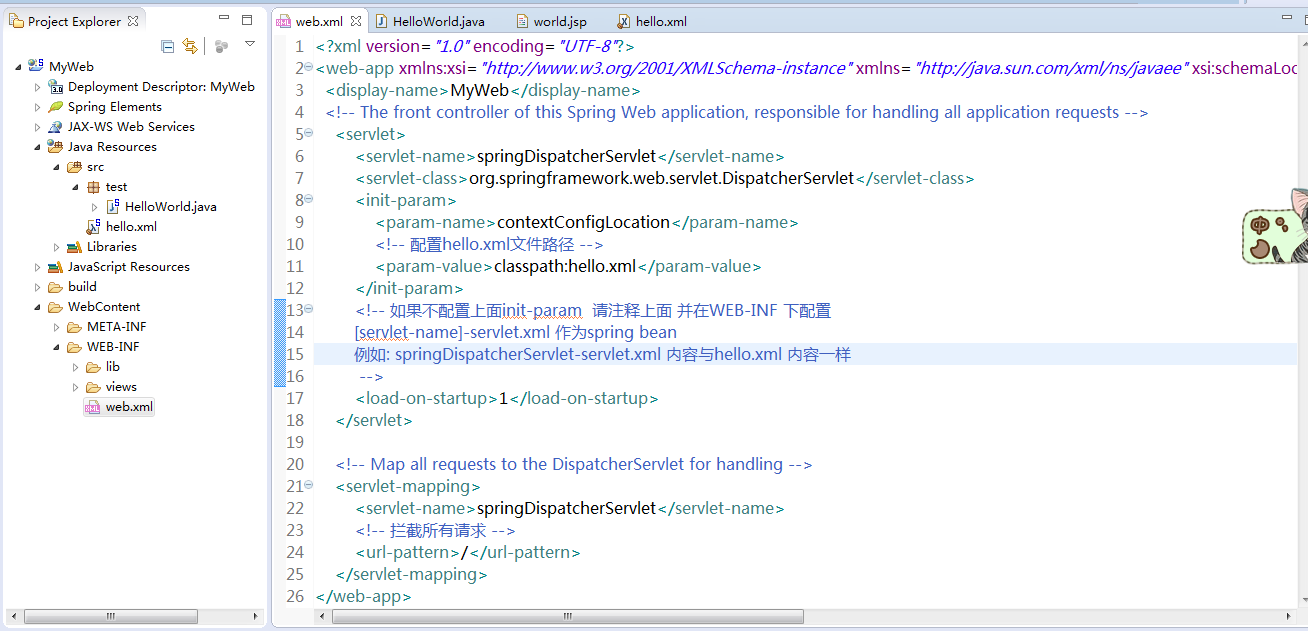The width and height of the screenshot is (1308, 631).
Task: Expand the views folder under WEB-INF
Action: pos(76,387)
